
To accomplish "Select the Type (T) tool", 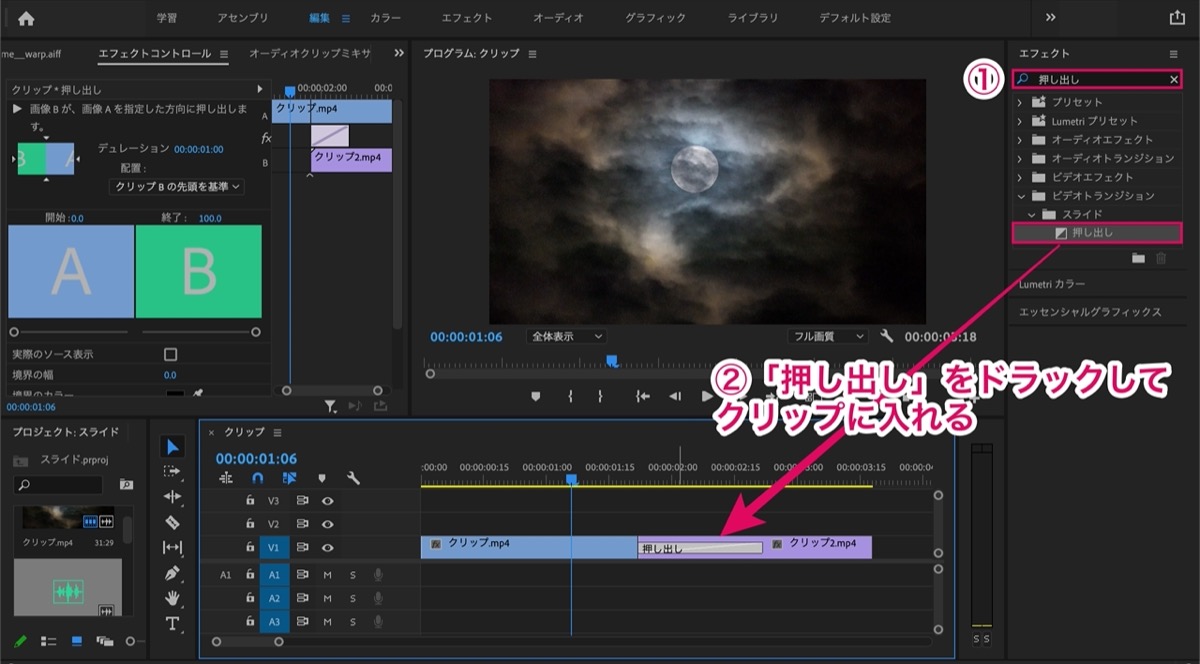I will 173,623.
